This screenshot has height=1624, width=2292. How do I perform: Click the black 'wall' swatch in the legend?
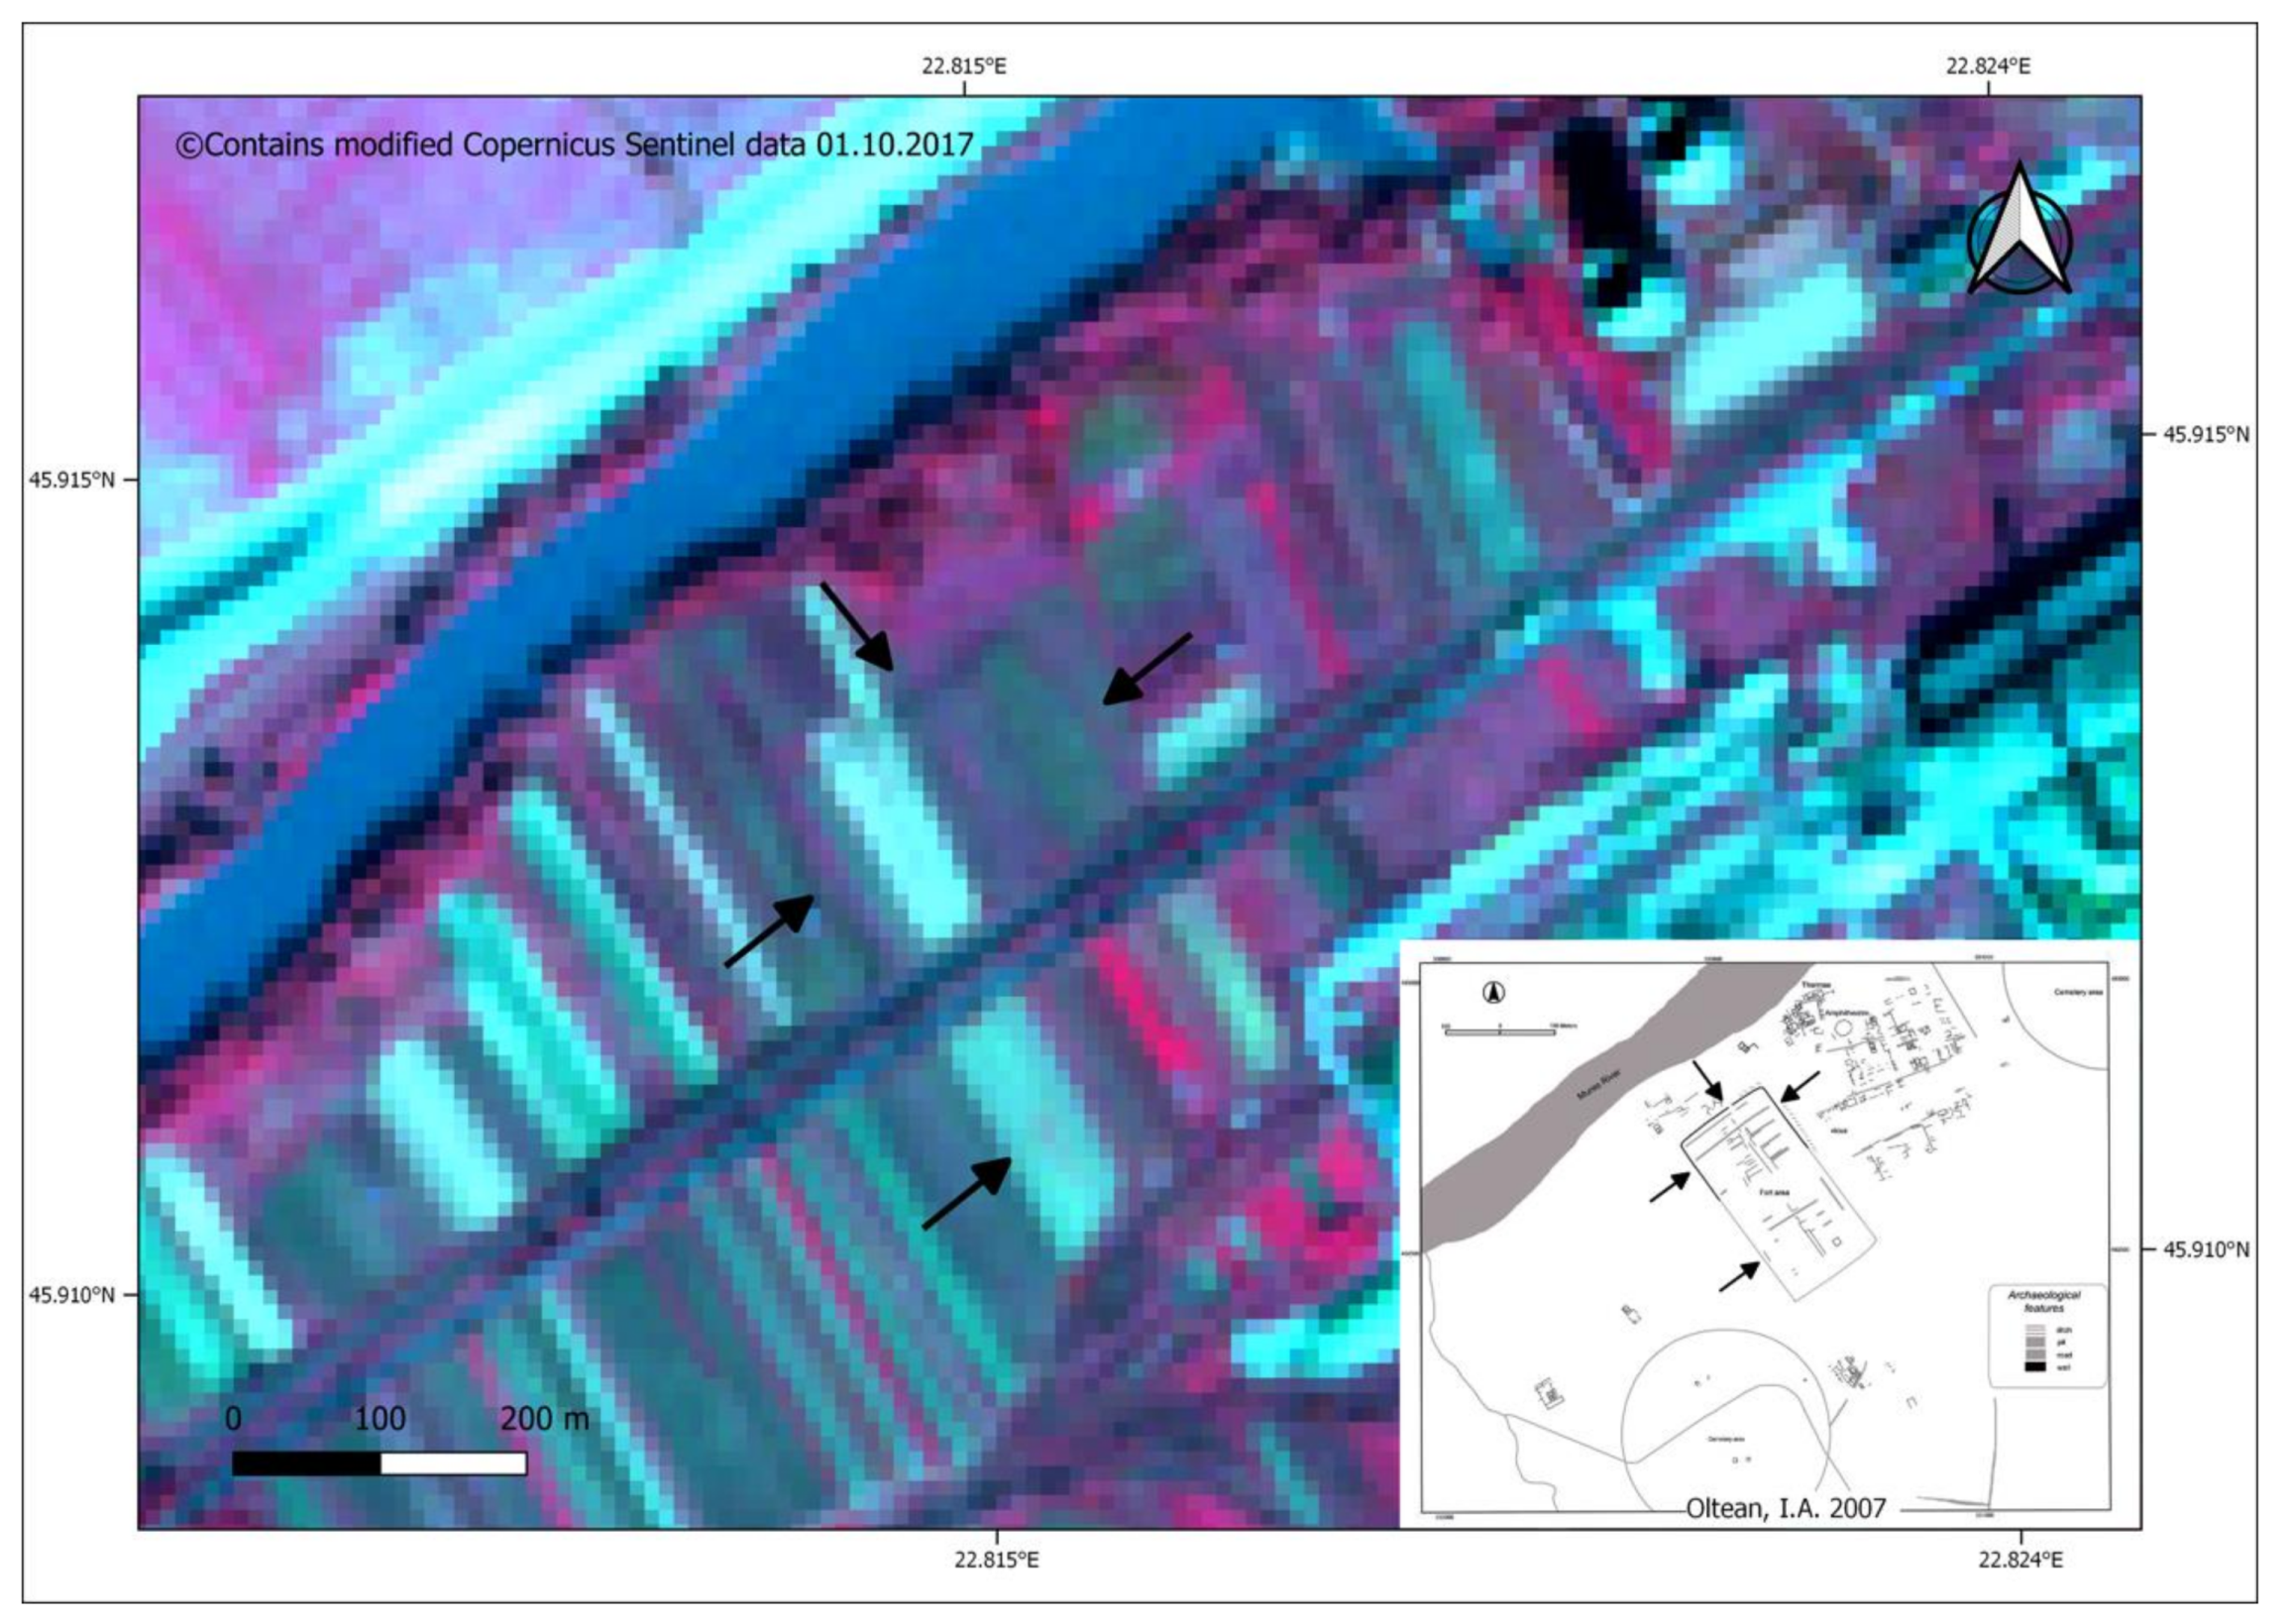(2036, 1367)
